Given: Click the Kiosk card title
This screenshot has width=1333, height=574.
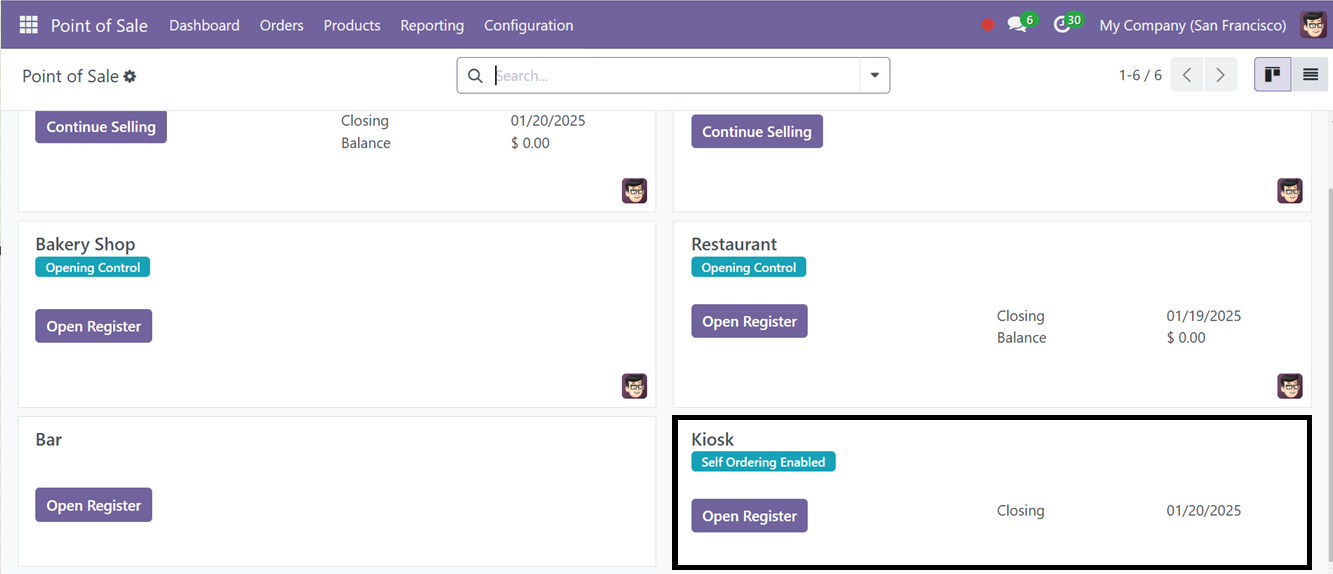Looking at the screenshot, I should click(713, 439).
